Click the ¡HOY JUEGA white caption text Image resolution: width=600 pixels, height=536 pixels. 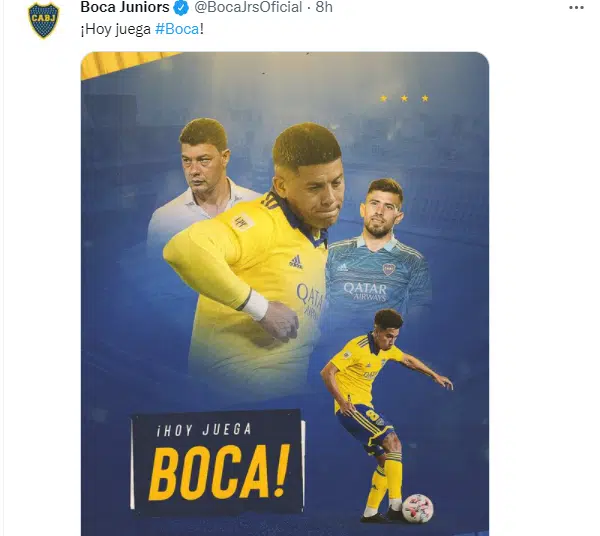point(204,430)
